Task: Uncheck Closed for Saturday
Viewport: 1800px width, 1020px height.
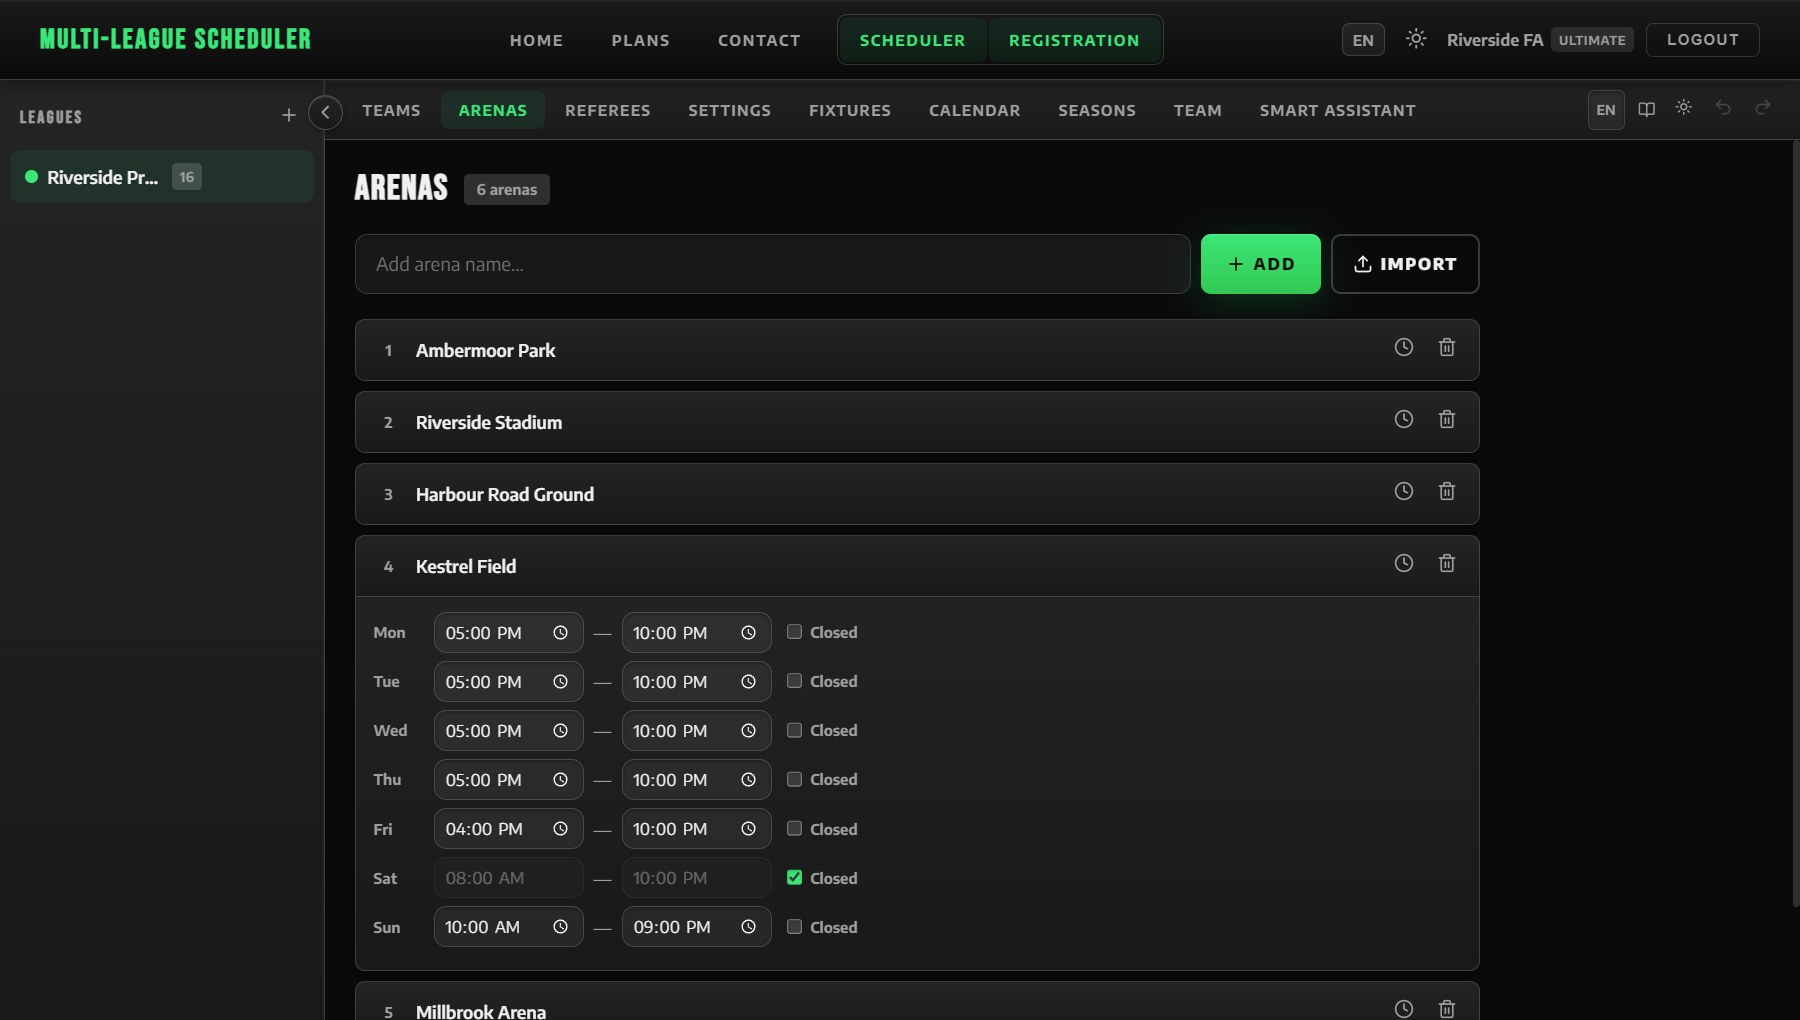Action: tap(794, 877)
